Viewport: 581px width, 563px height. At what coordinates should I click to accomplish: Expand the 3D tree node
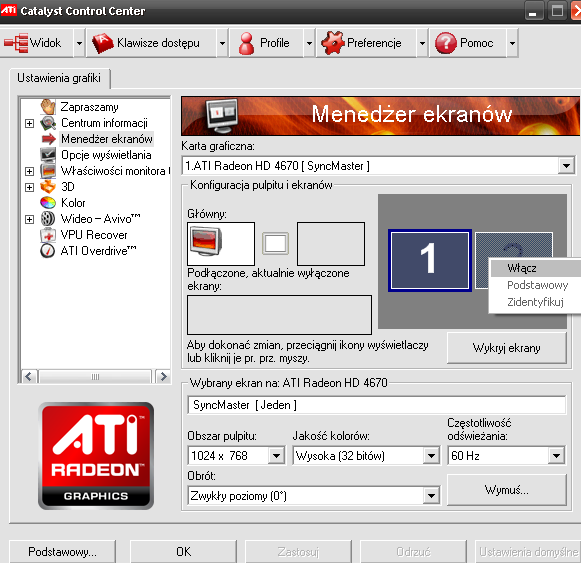pos(29,187)
